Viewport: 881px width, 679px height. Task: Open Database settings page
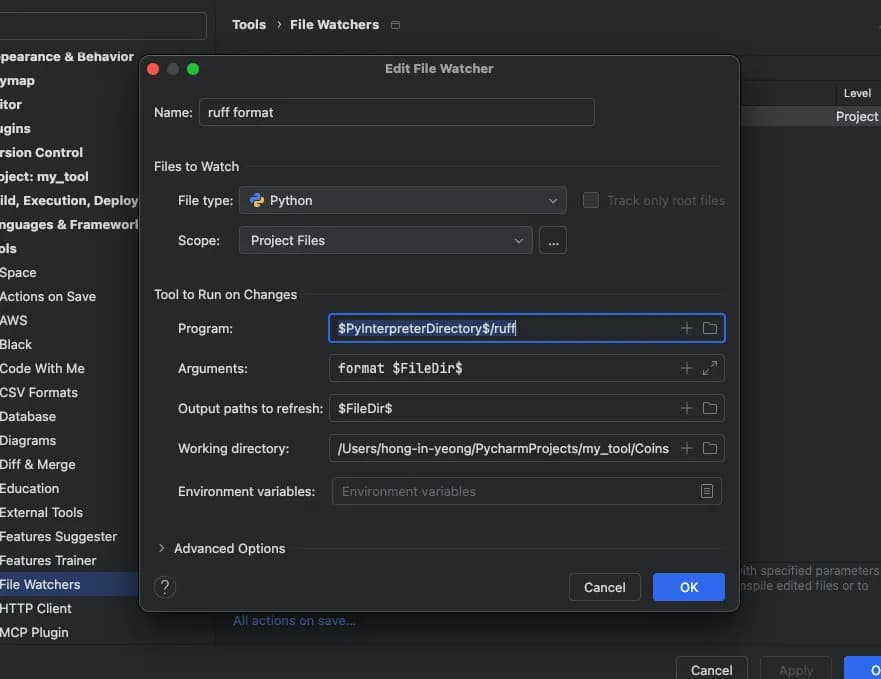click(28, 417)
